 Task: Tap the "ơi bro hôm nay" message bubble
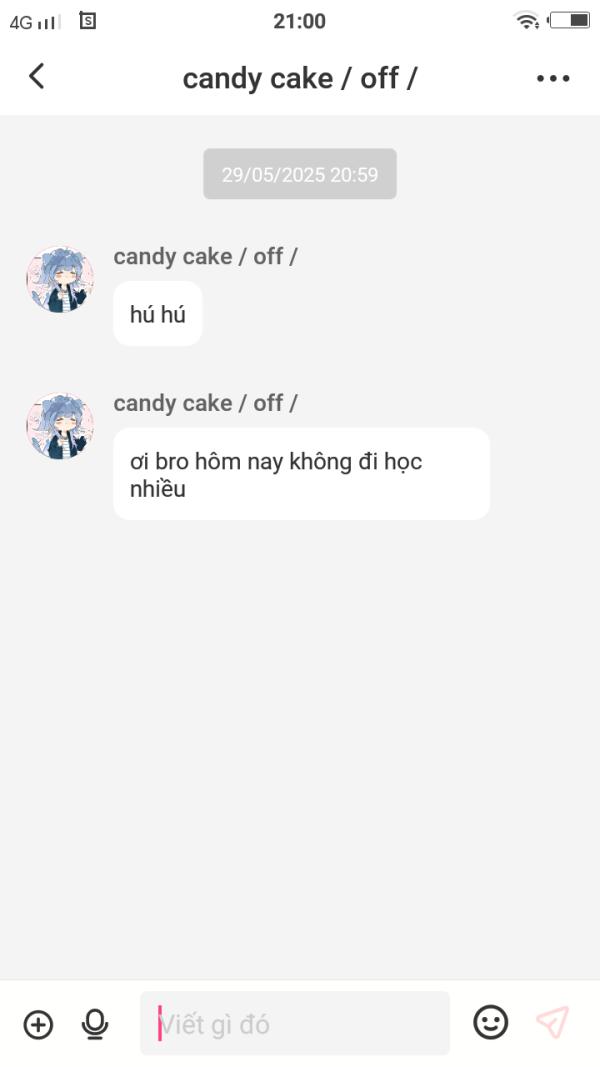point(301,474)
